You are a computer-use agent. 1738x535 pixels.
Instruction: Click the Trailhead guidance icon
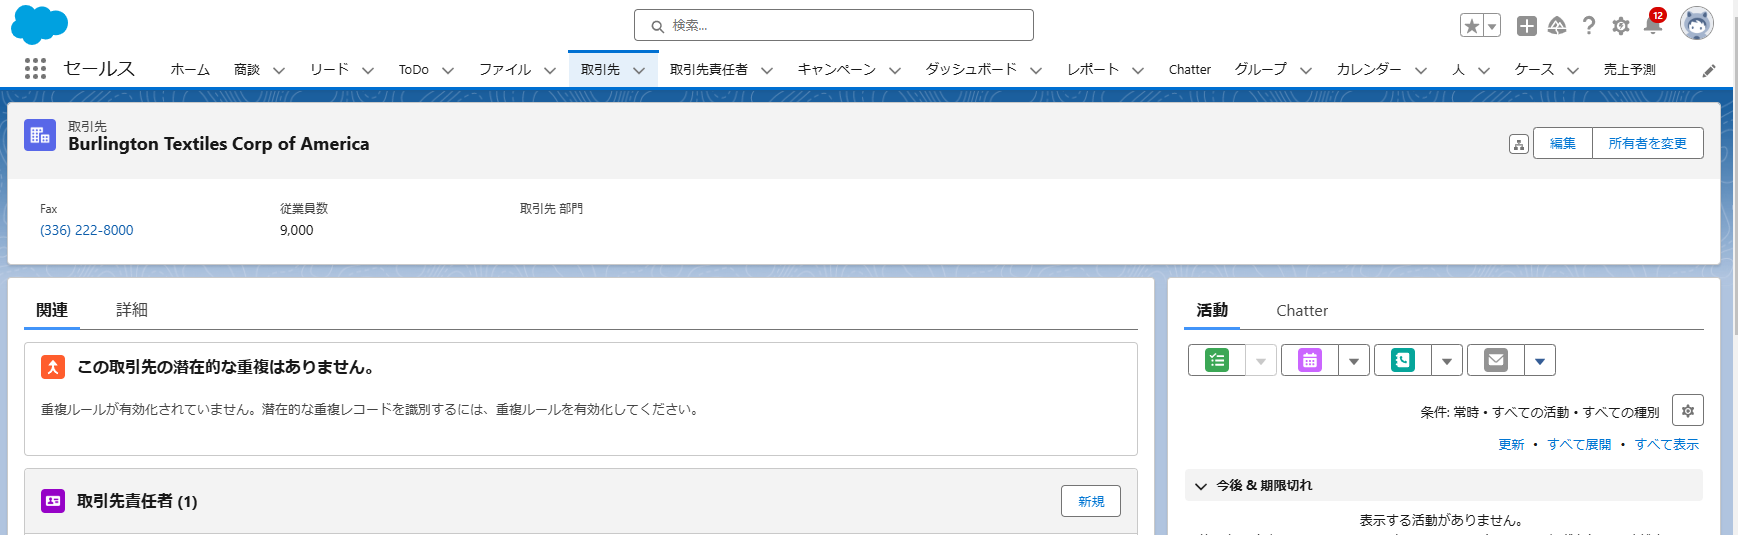pos(1557,26)
